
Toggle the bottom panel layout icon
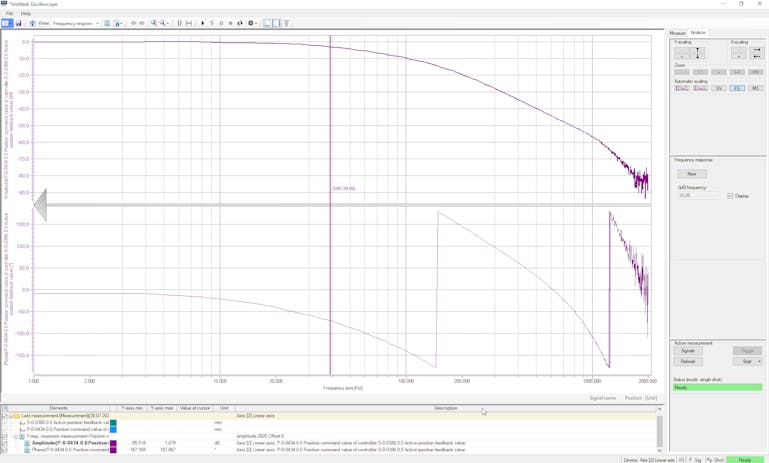(267, 23)
